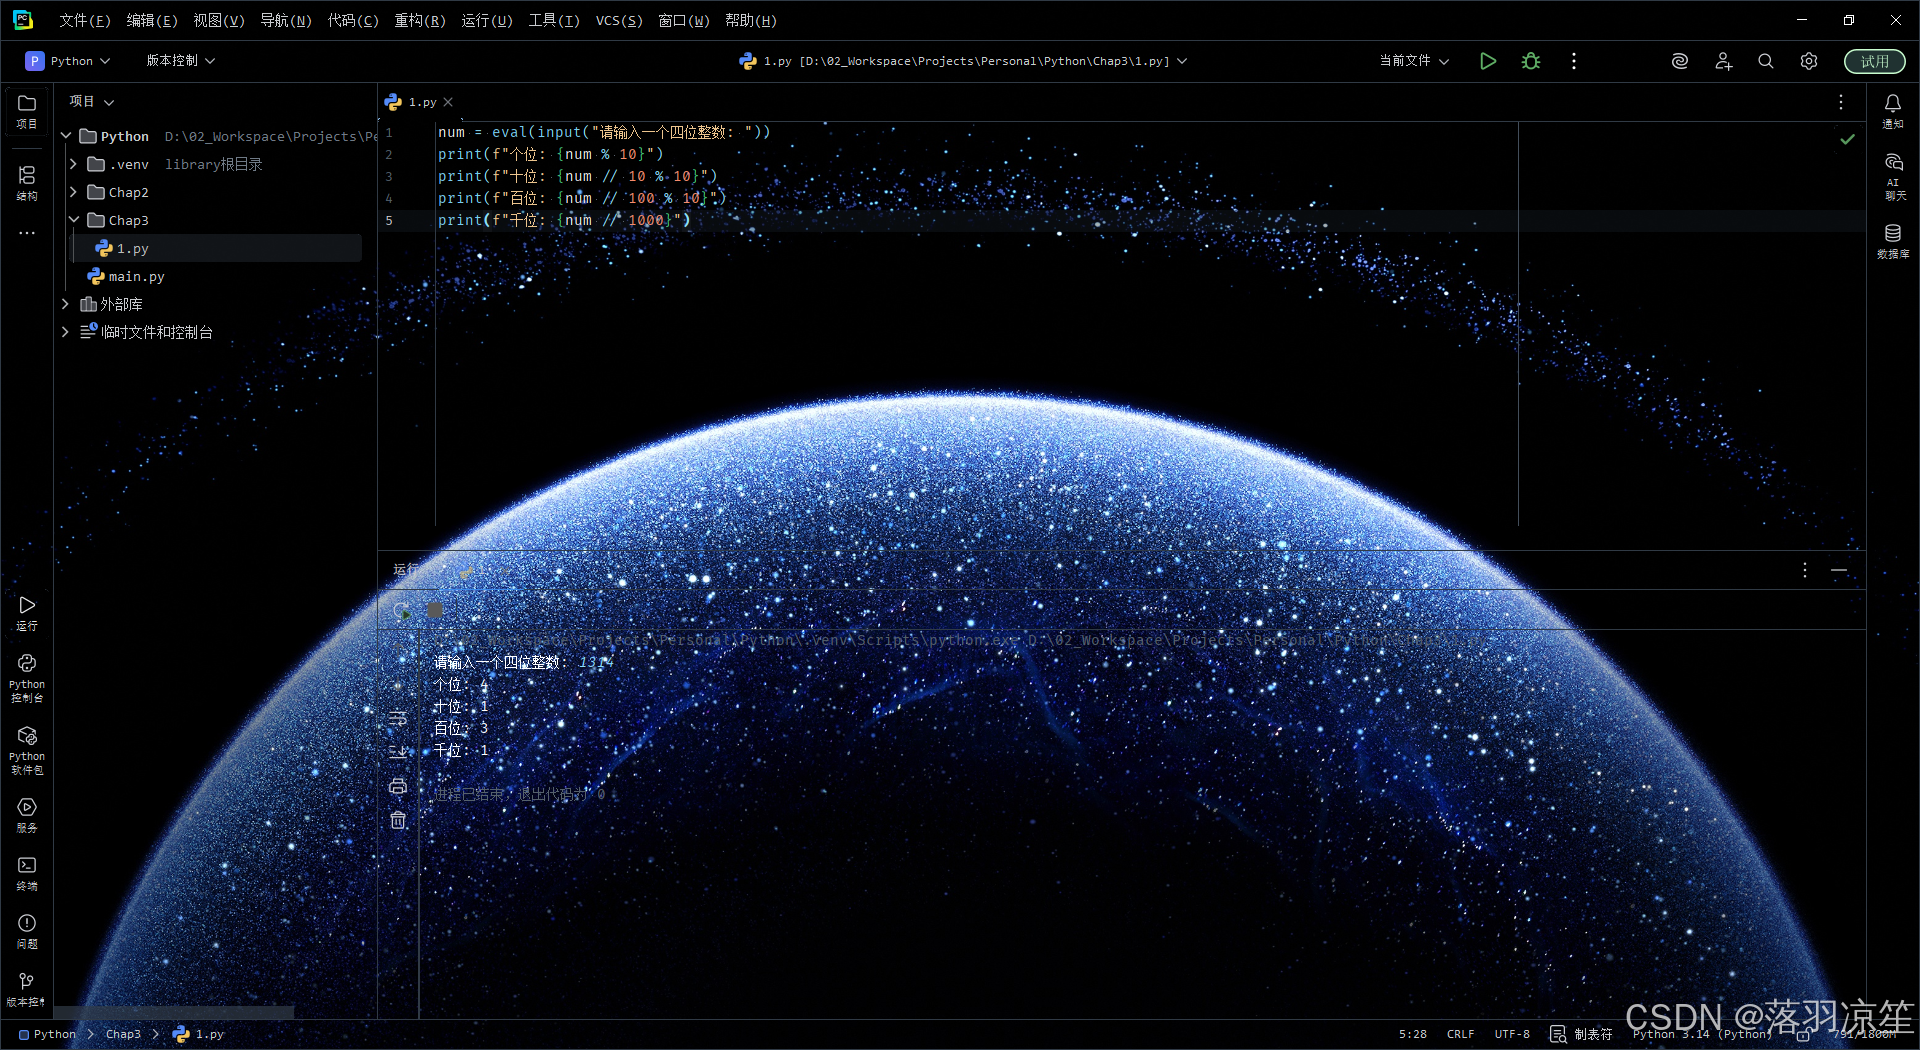The image size is (1920, 1050).
Task: Open the Run tool window from left sidebar
Action: 27,613
